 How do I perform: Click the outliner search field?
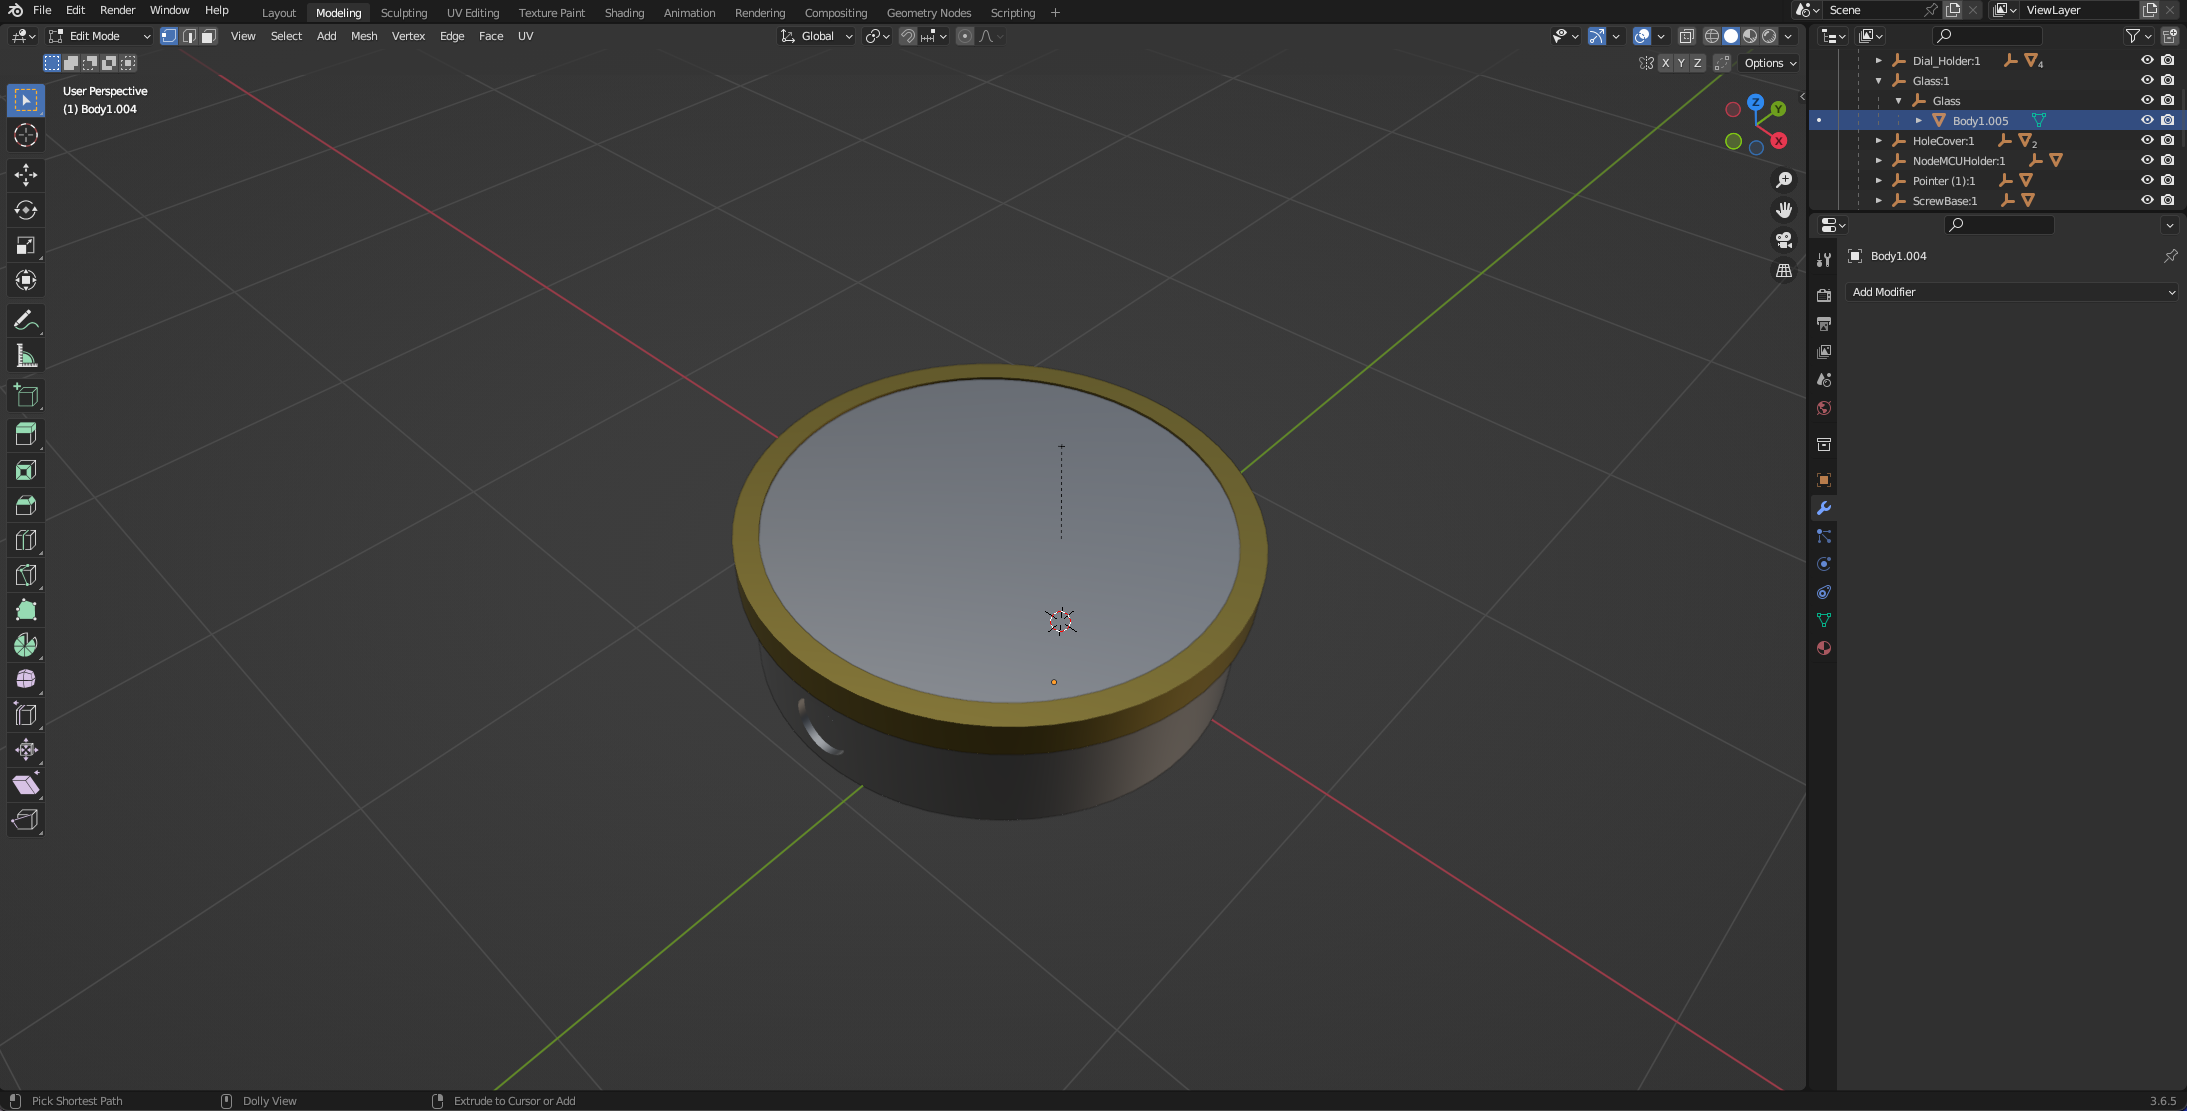coord(1988,36)
